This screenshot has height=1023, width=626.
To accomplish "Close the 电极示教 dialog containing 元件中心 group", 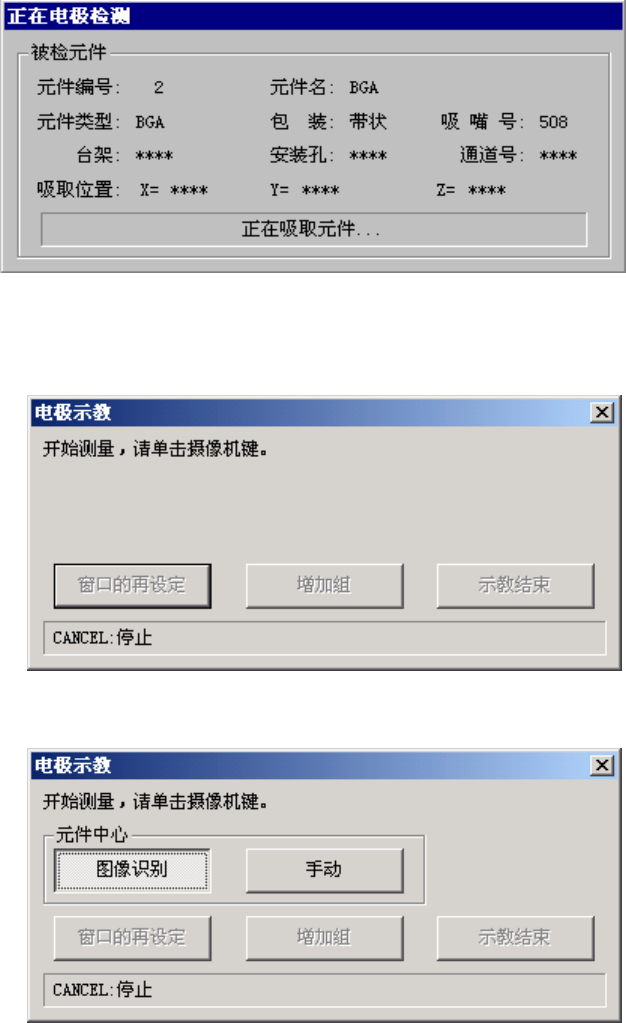I will point(602,765).
